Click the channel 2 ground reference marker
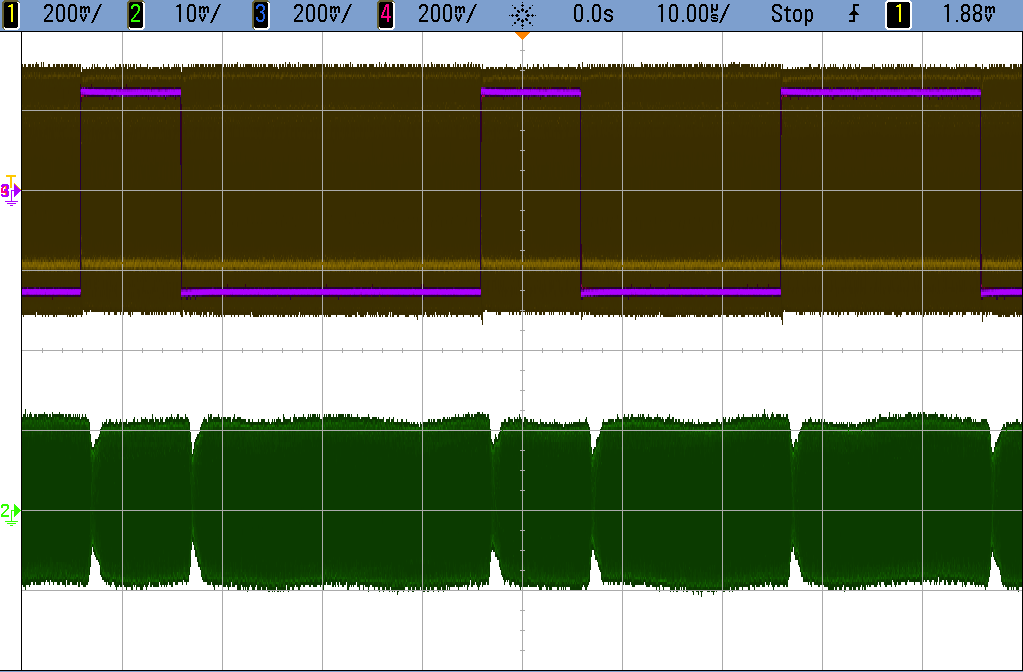 click(x=10, y=513)
